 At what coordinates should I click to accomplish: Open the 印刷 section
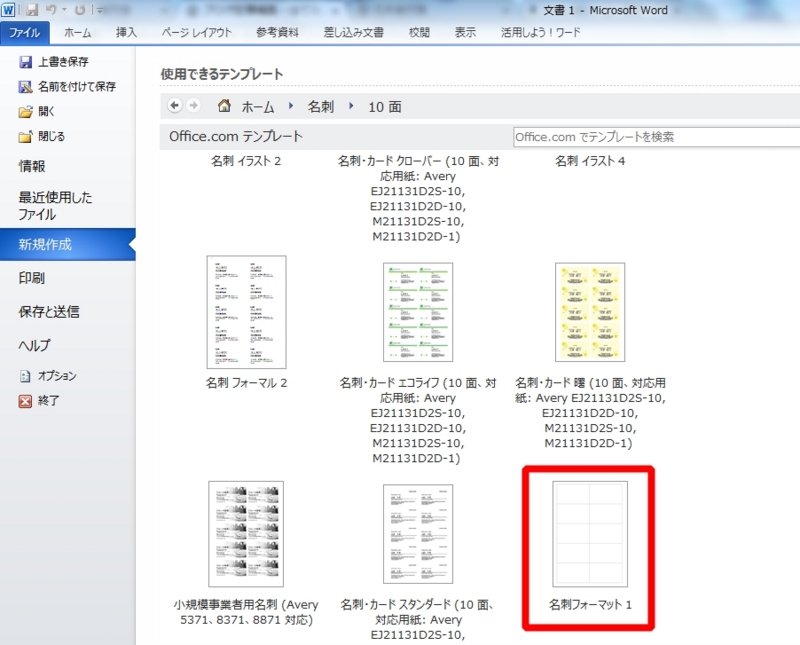(x=32, y=278)
